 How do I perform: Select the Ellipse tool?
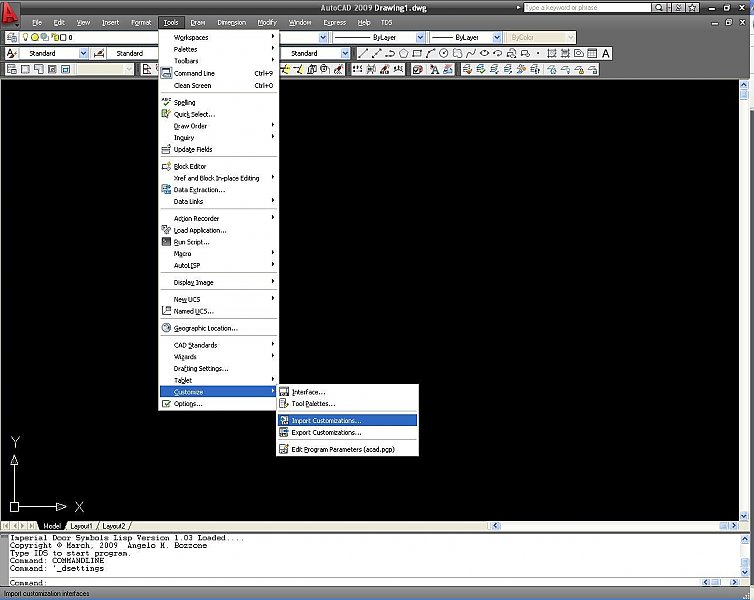click(x=484, y=53)
